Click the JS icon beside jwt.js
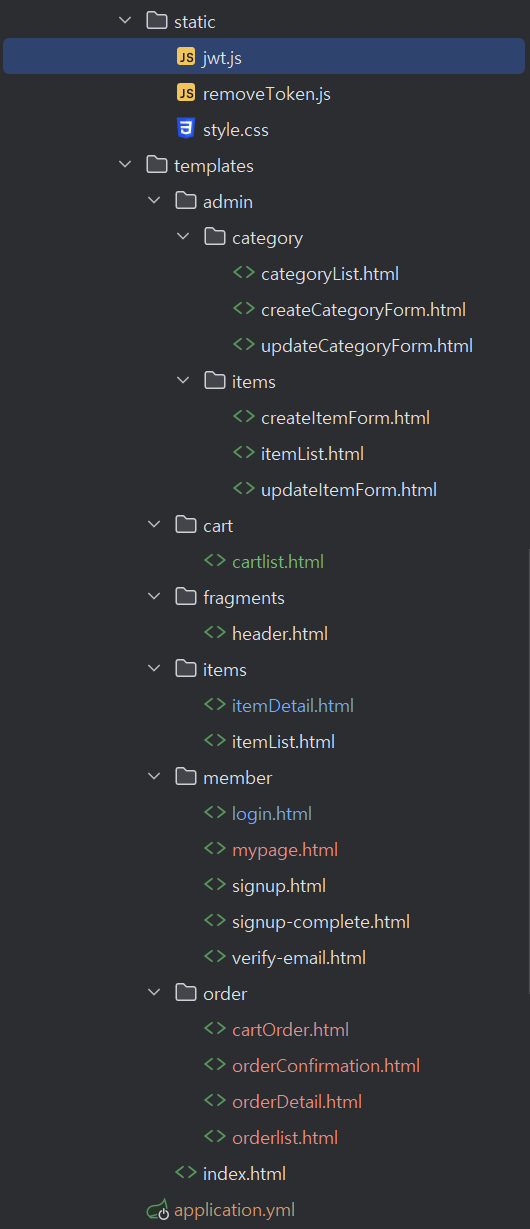The image size is (530, 1229). click(186, 57)
